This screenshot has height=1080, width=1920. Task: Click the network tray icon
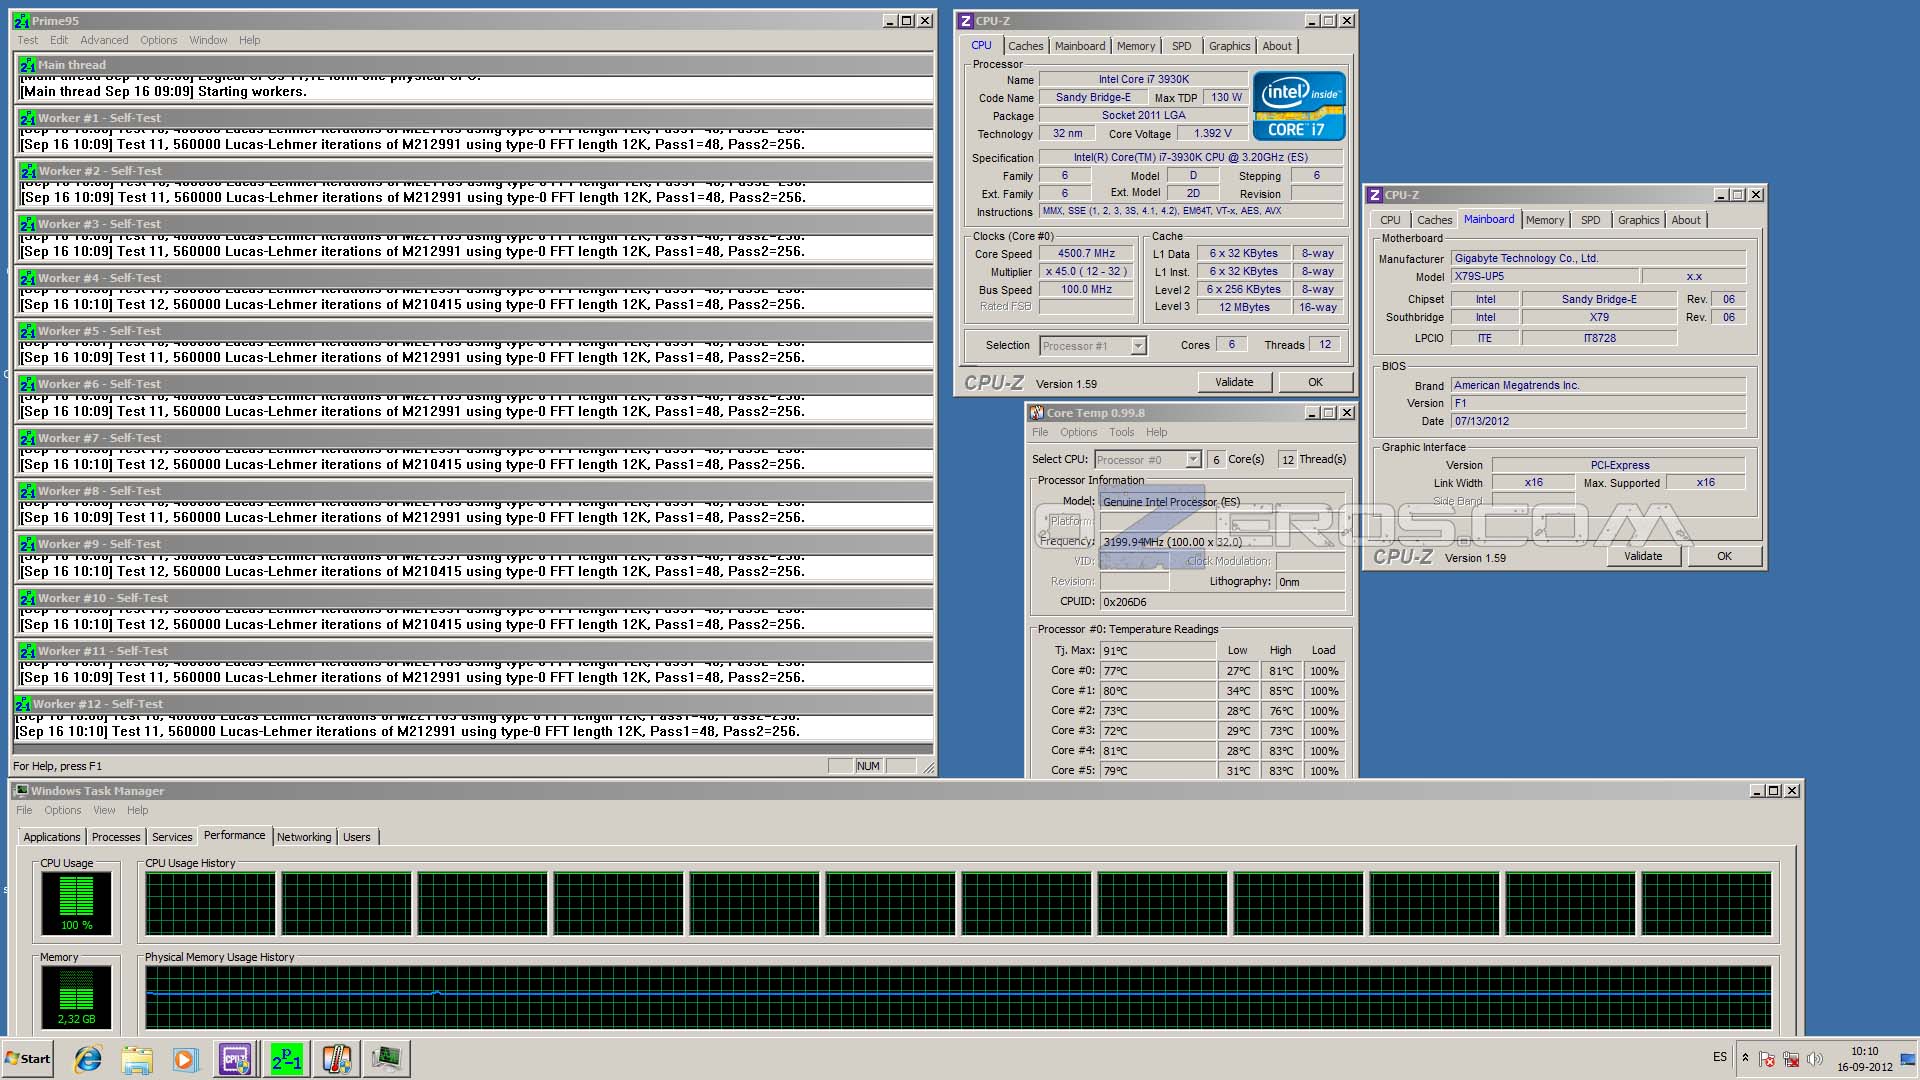pos(1791,1059)
